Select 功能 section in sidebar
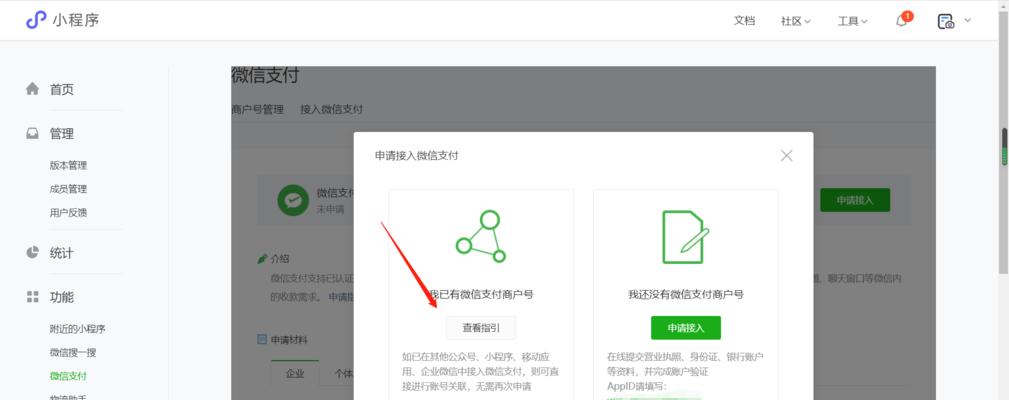 pyautogui.click(x=62, y=297)
